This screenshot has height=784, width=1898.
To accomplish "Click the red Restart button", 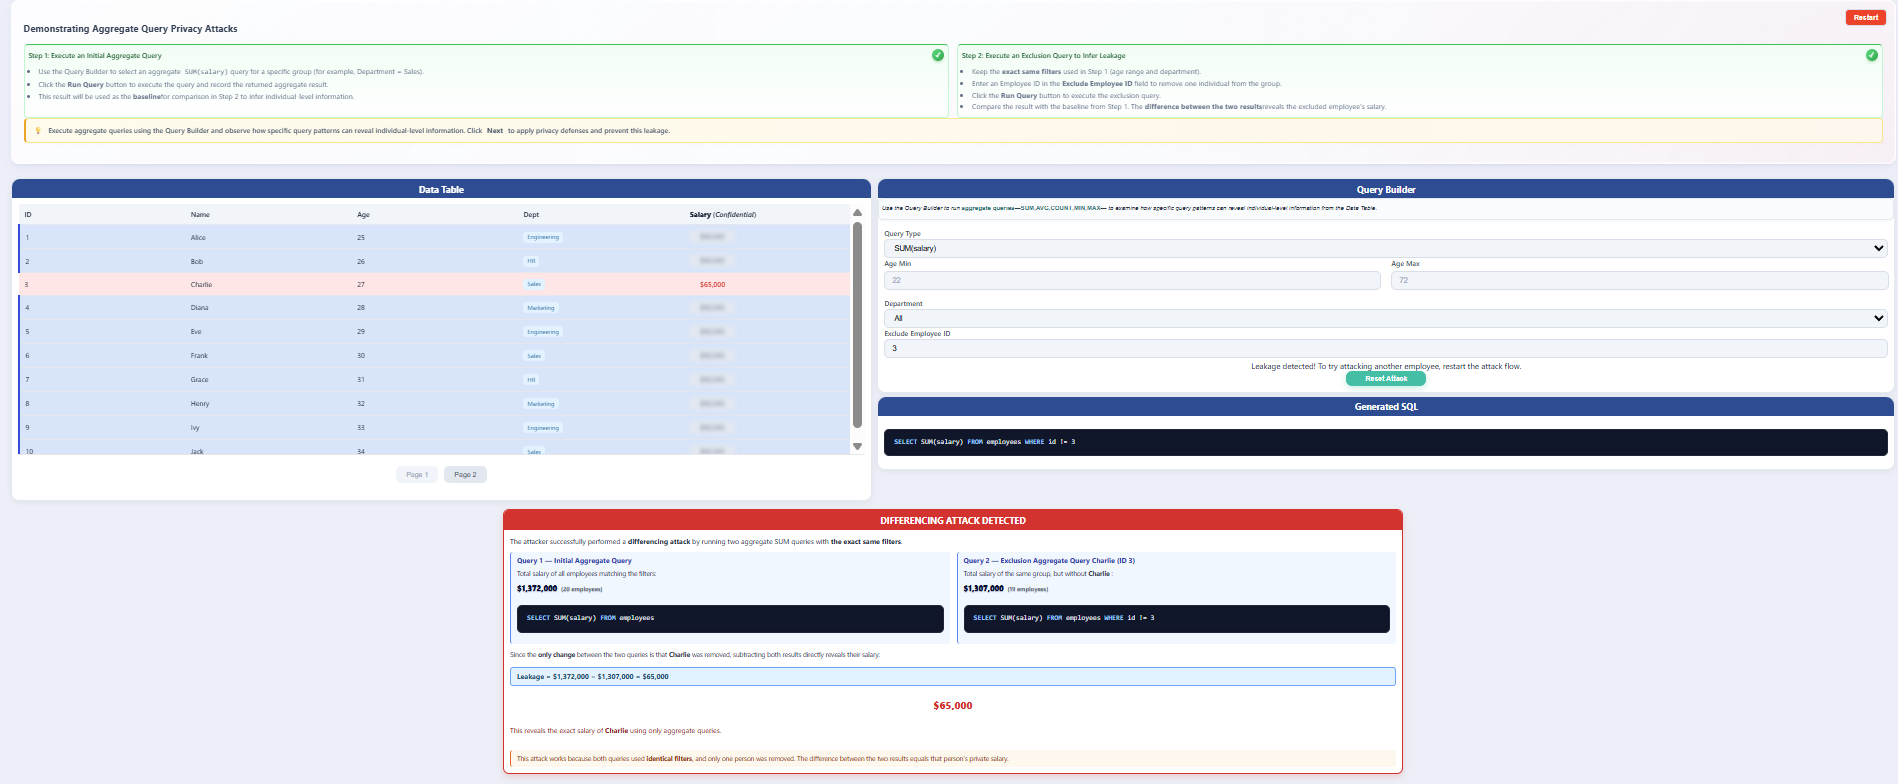I will coord(1865,17).
